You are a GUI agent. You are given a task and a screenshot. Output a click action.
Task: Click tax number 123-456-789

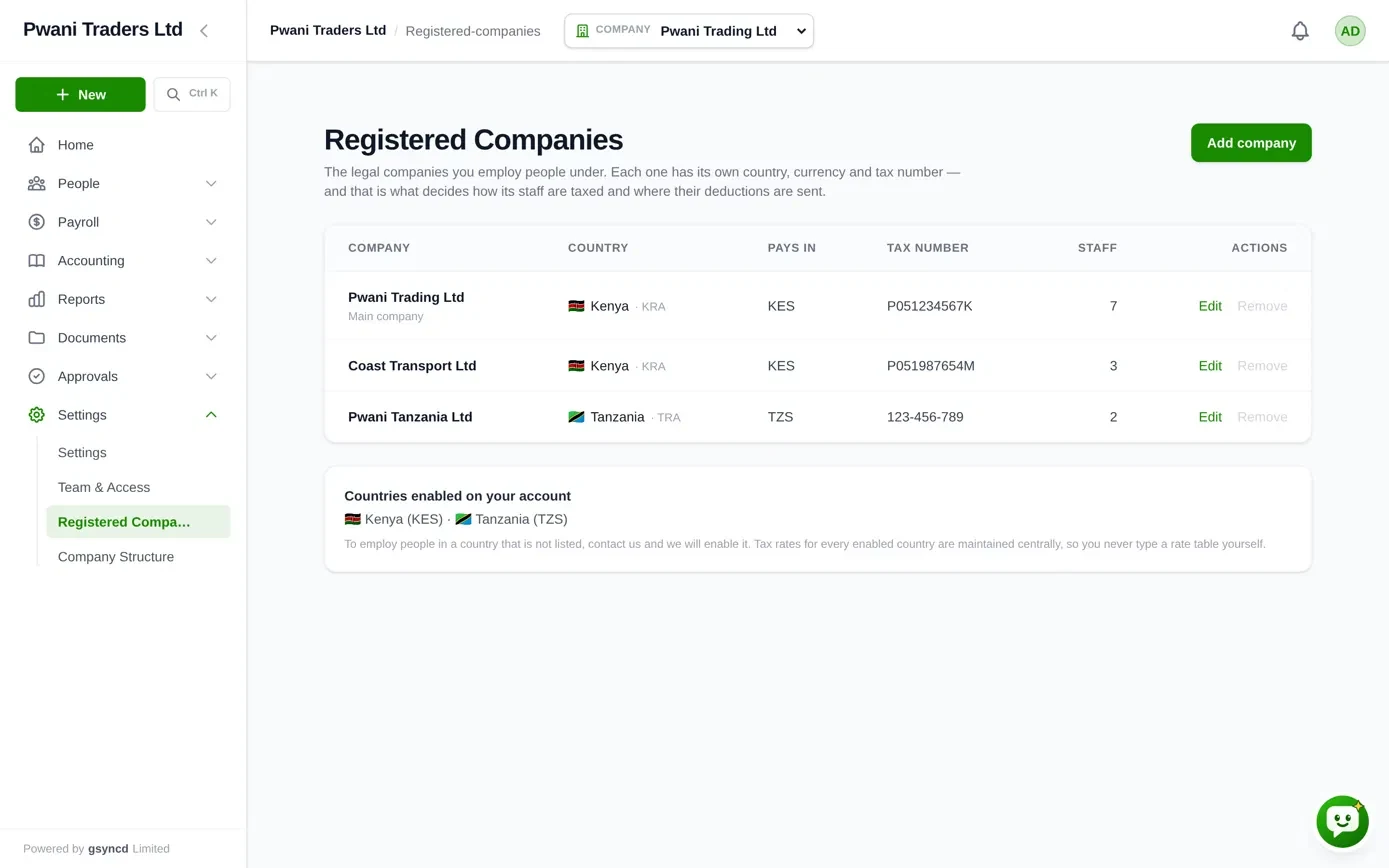(925, 417)
